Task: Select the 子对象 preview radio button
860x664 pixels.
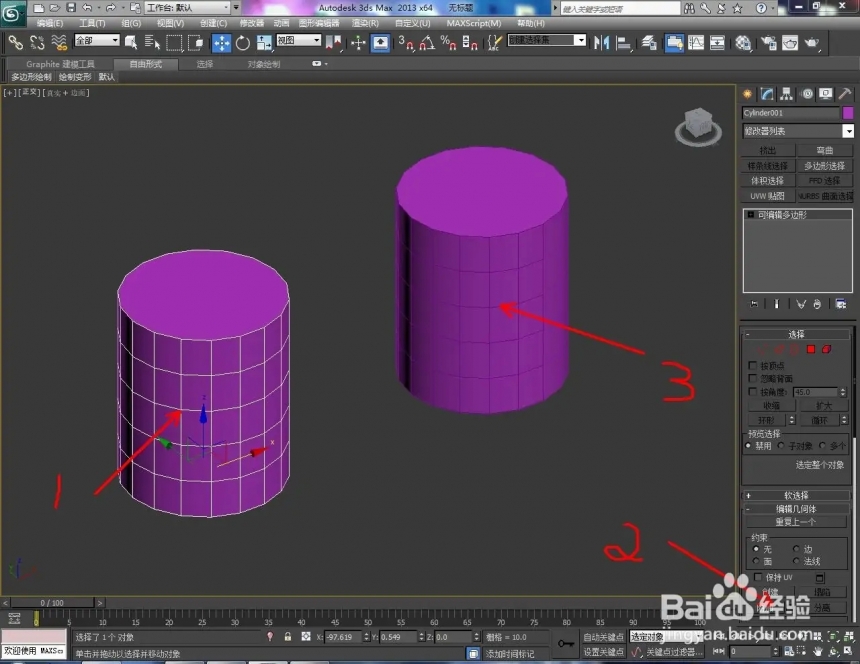Action: pos(781,446)
